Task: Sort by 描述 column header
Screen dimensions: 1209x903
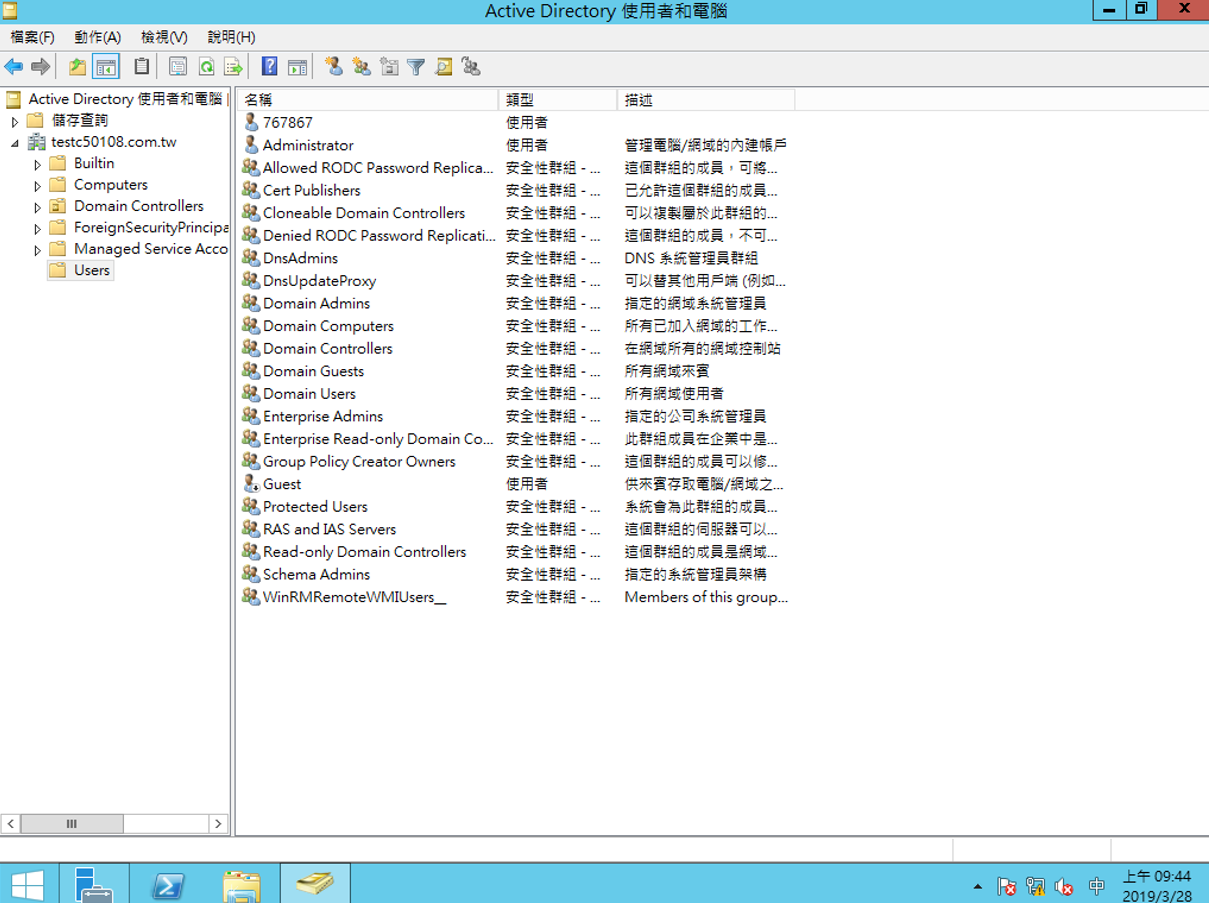Action: [x=706, y=100]
